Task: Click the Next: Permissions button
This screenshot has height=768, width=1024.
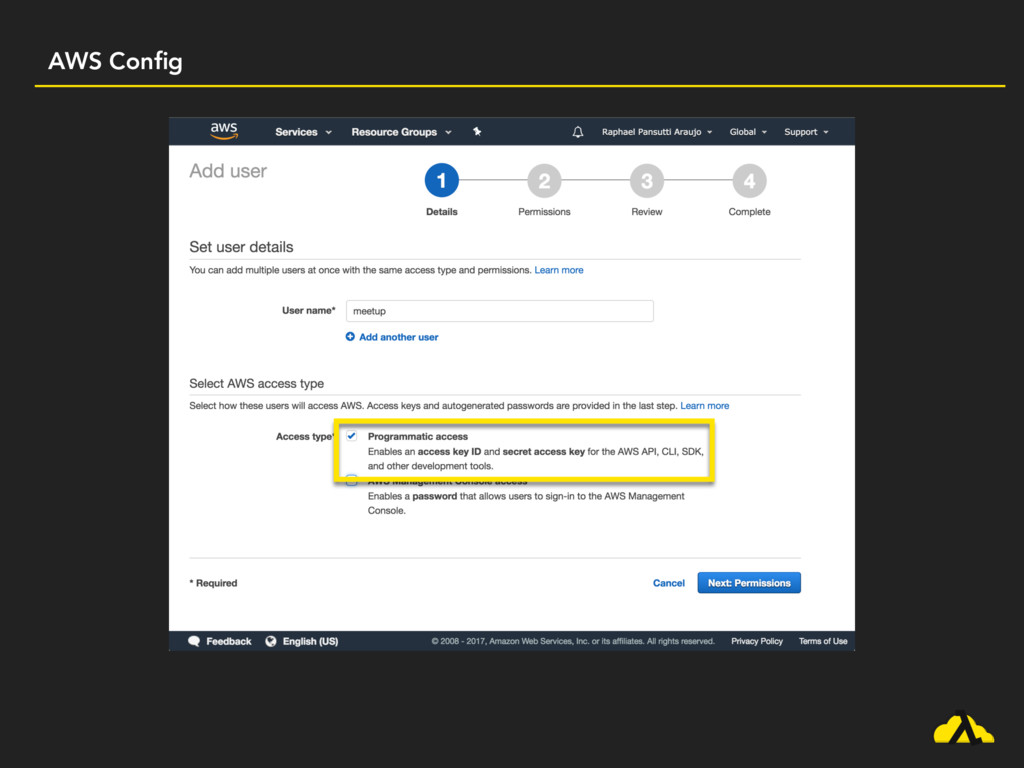Action: click(x=749, y=583)
